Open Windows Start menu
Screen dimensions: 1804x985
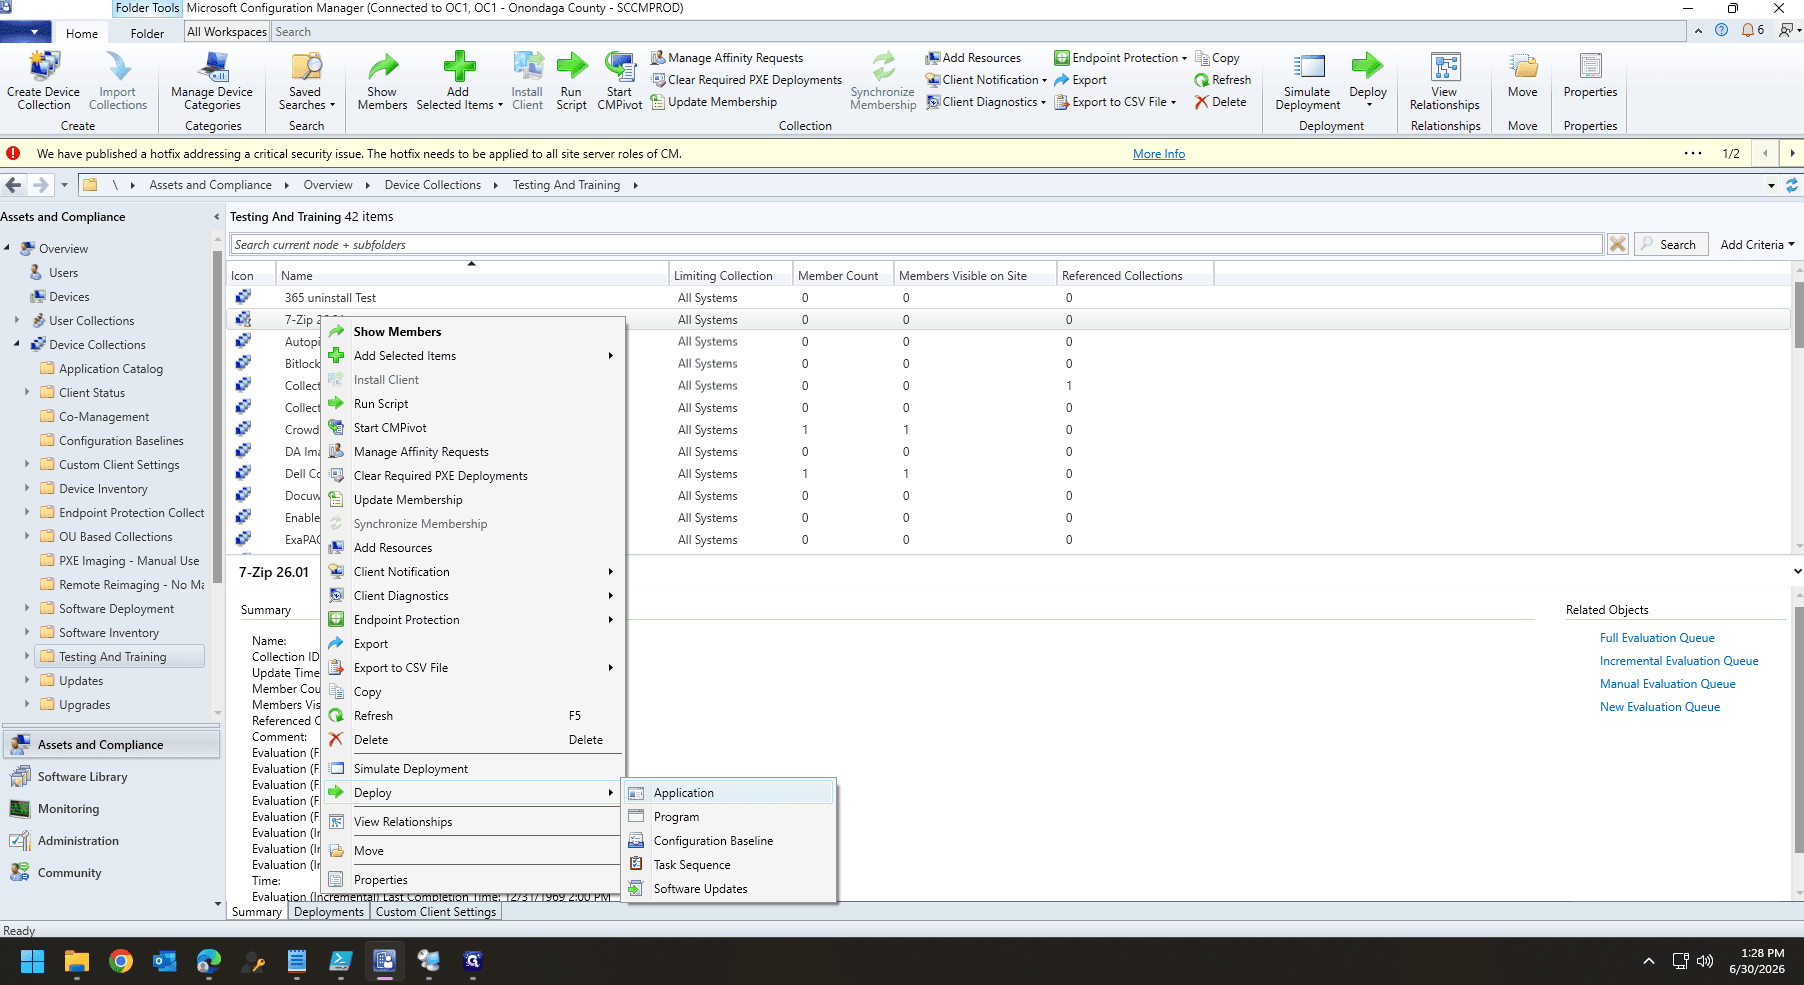(32, 961)
